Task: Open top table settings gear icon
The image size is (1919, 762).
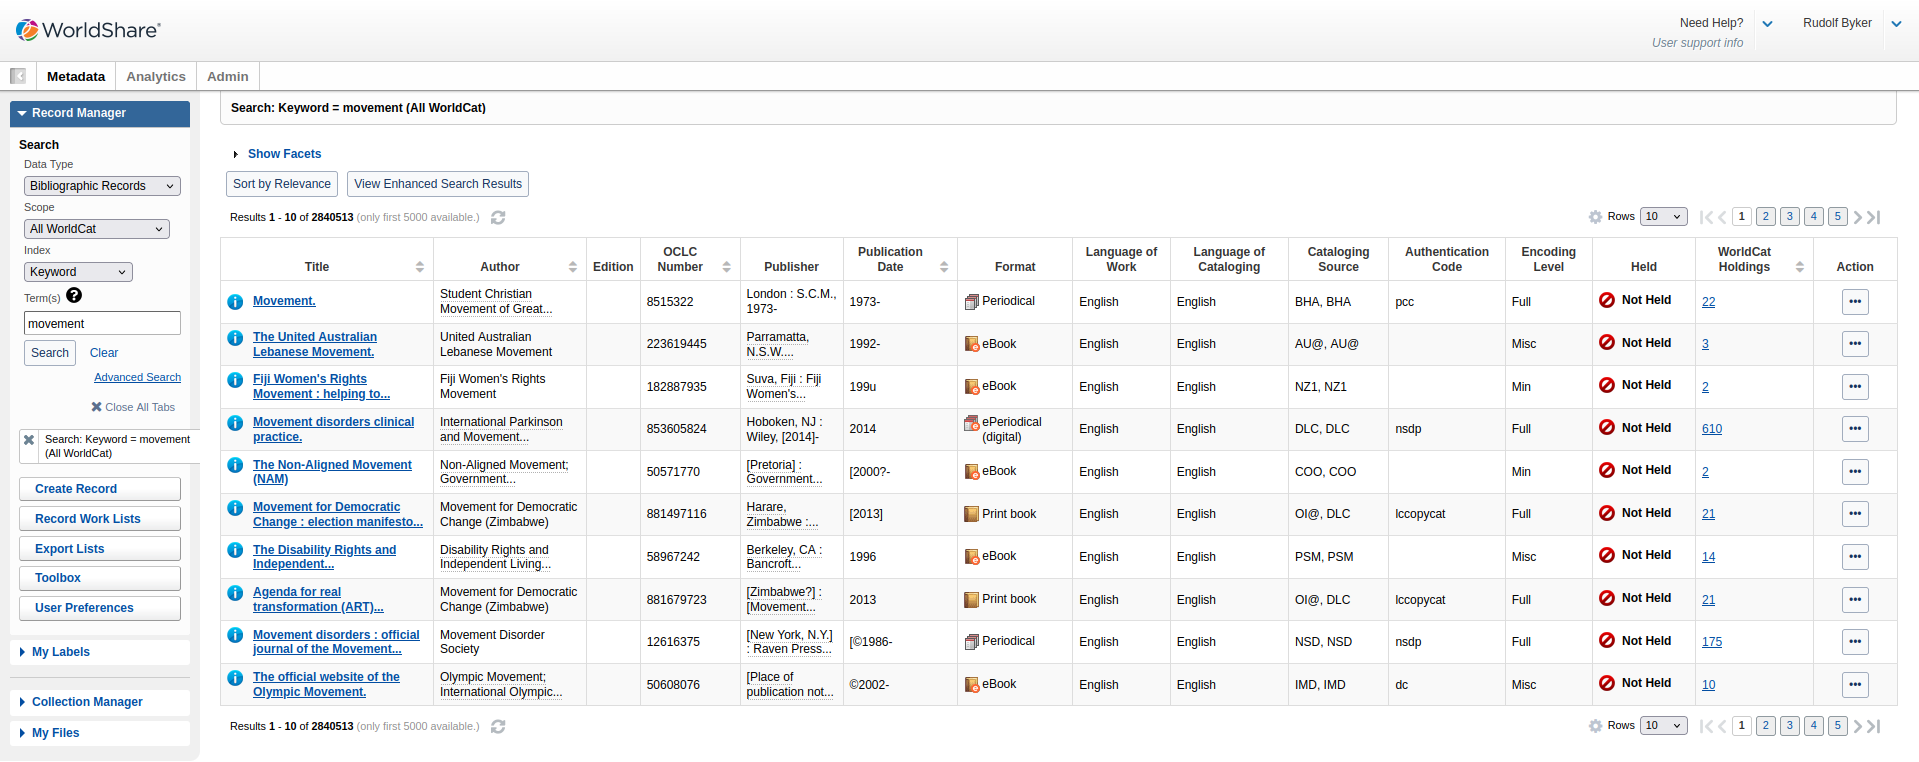Action: (1595, 217)
